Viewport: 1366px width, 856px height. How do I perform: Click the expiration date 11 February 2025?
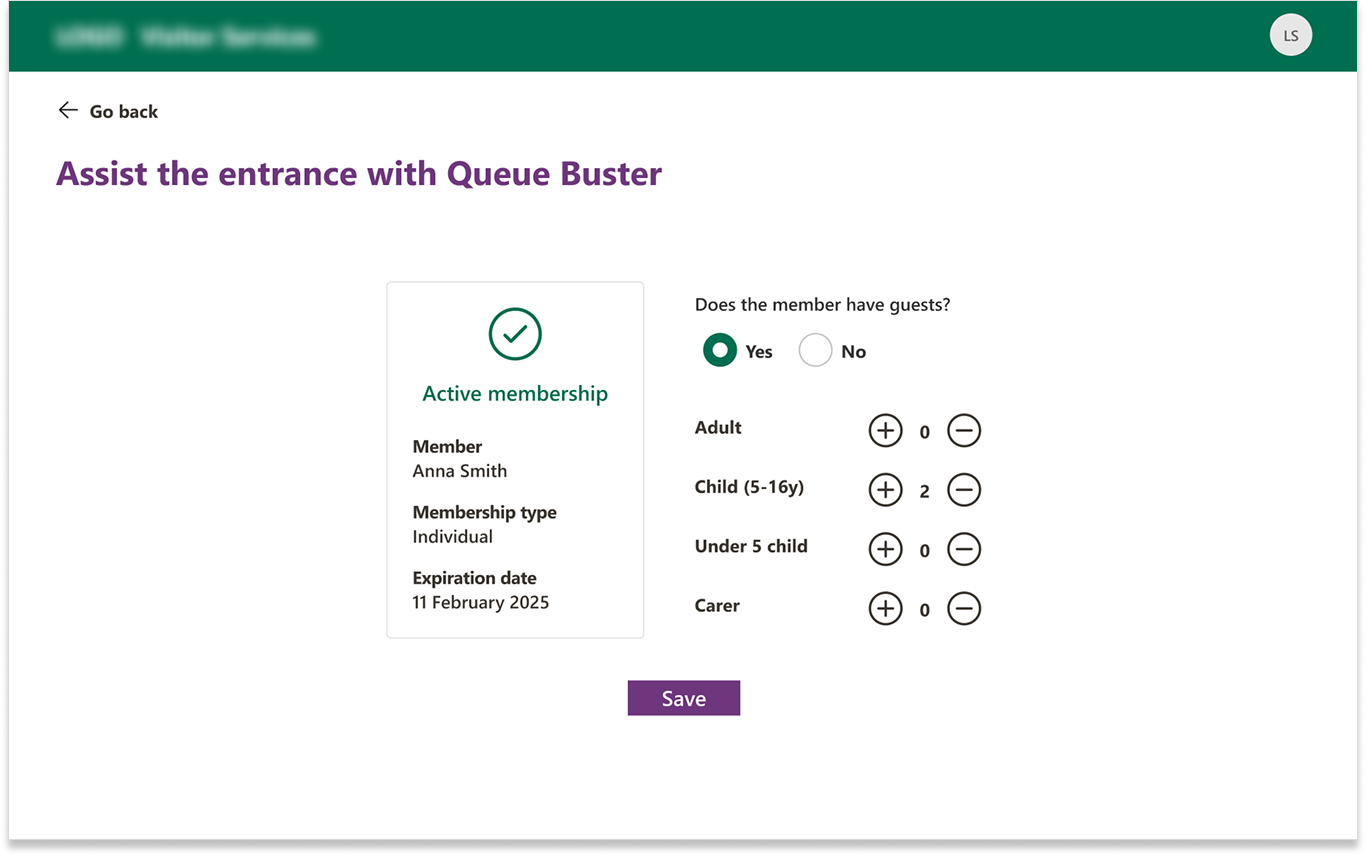coord(480,602)
